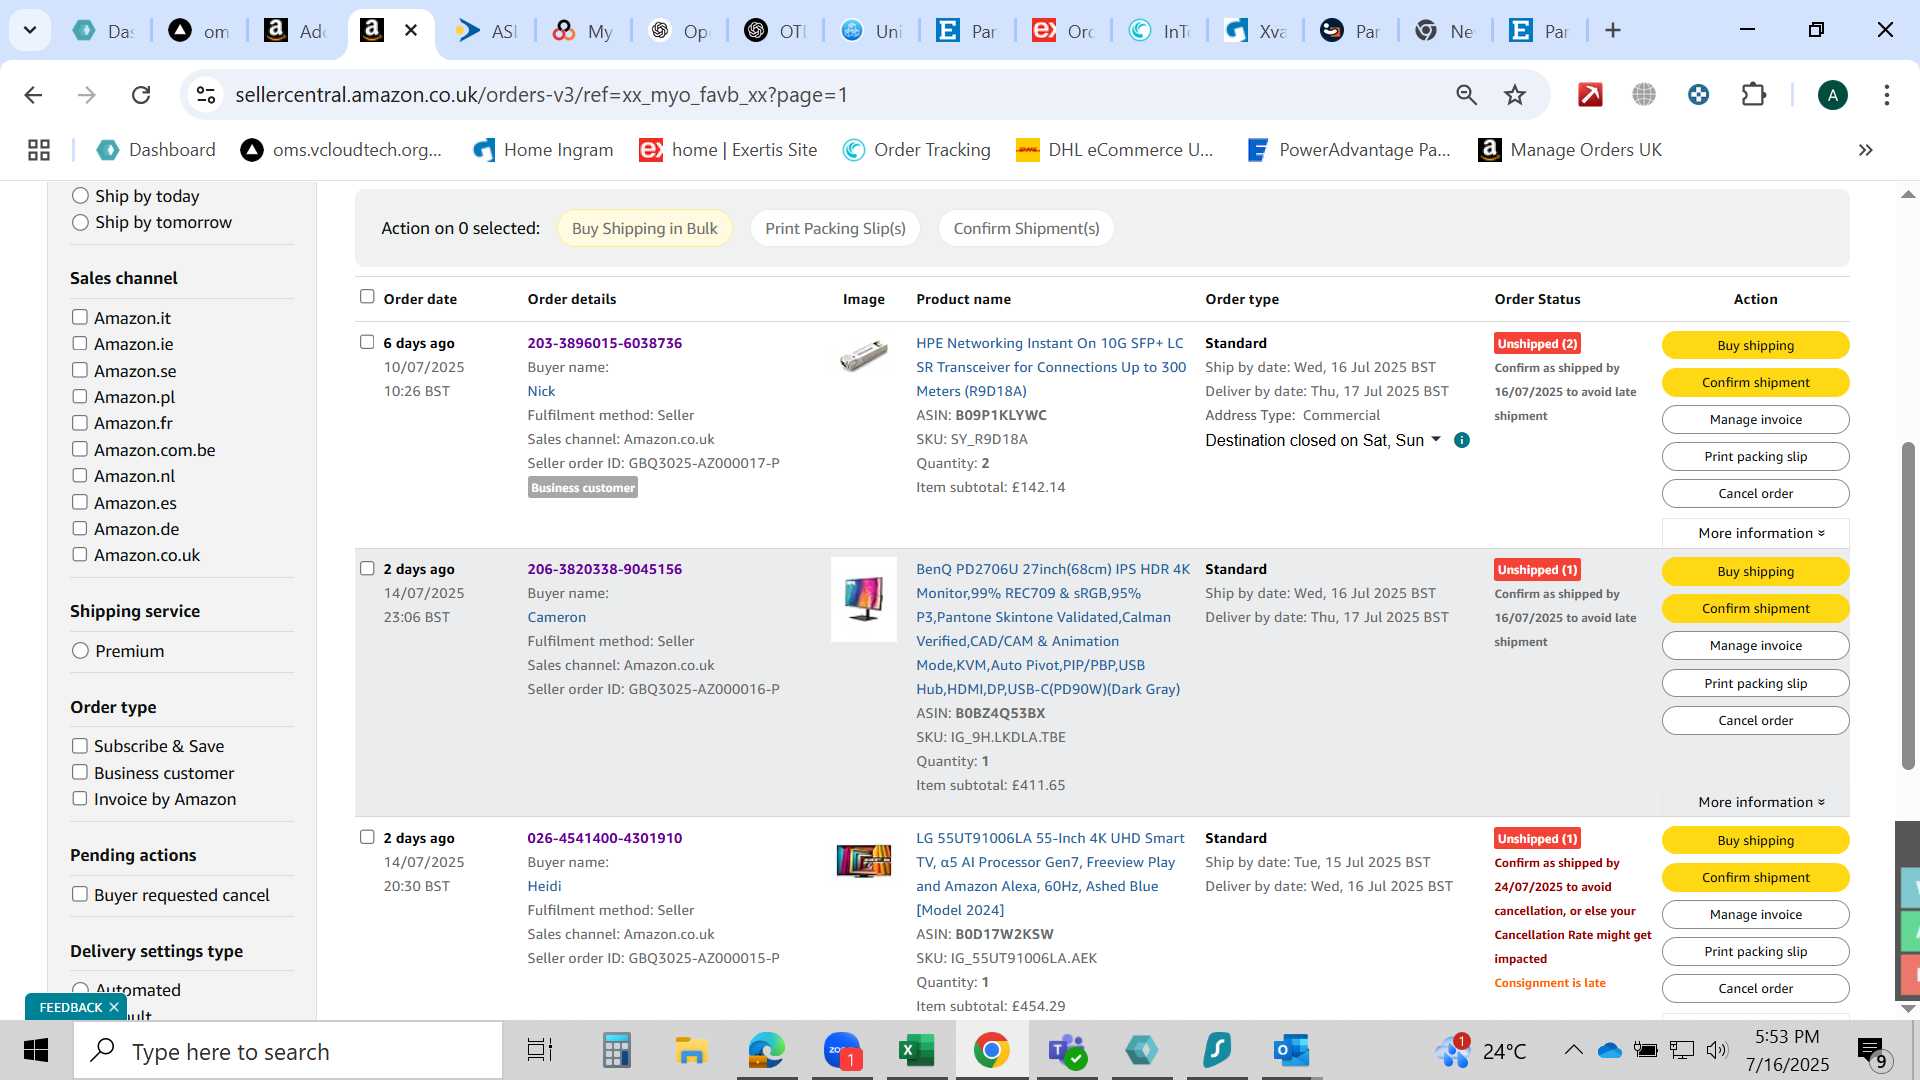This screenshot has width=1920, height=1080.
Task: Open the Windows Start menu
Action: pos(36,1051)
